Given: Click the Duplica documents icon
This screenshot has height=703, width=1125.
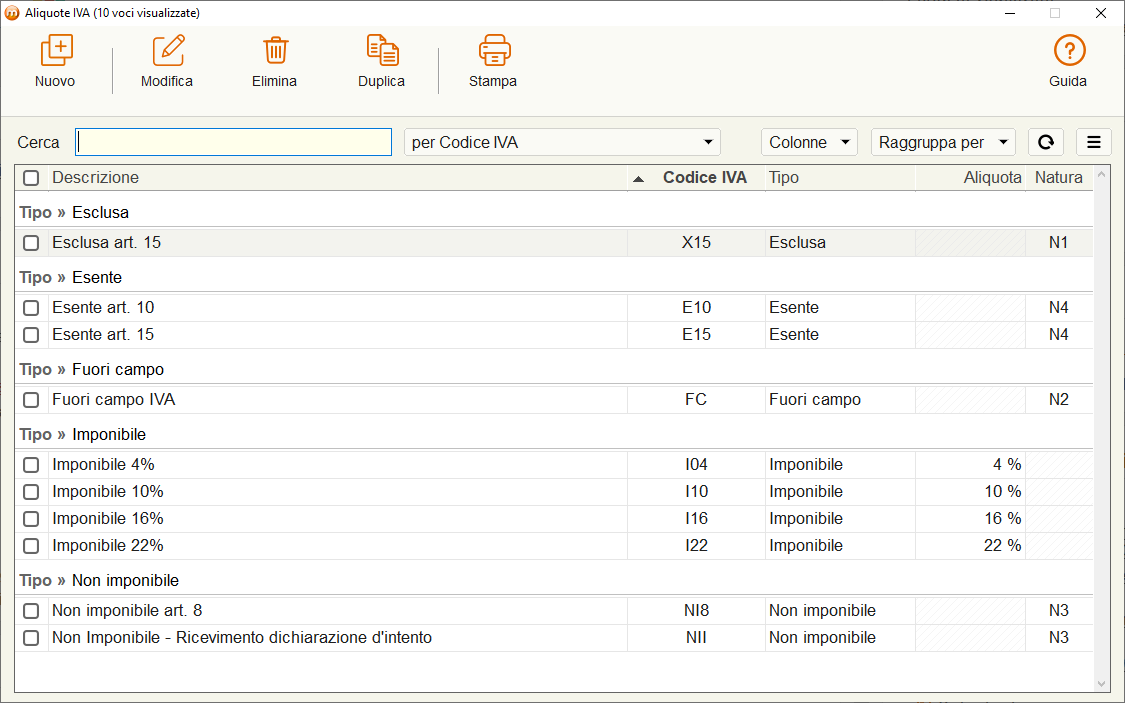Looking at the screenshot, I should tap(382, 50).
